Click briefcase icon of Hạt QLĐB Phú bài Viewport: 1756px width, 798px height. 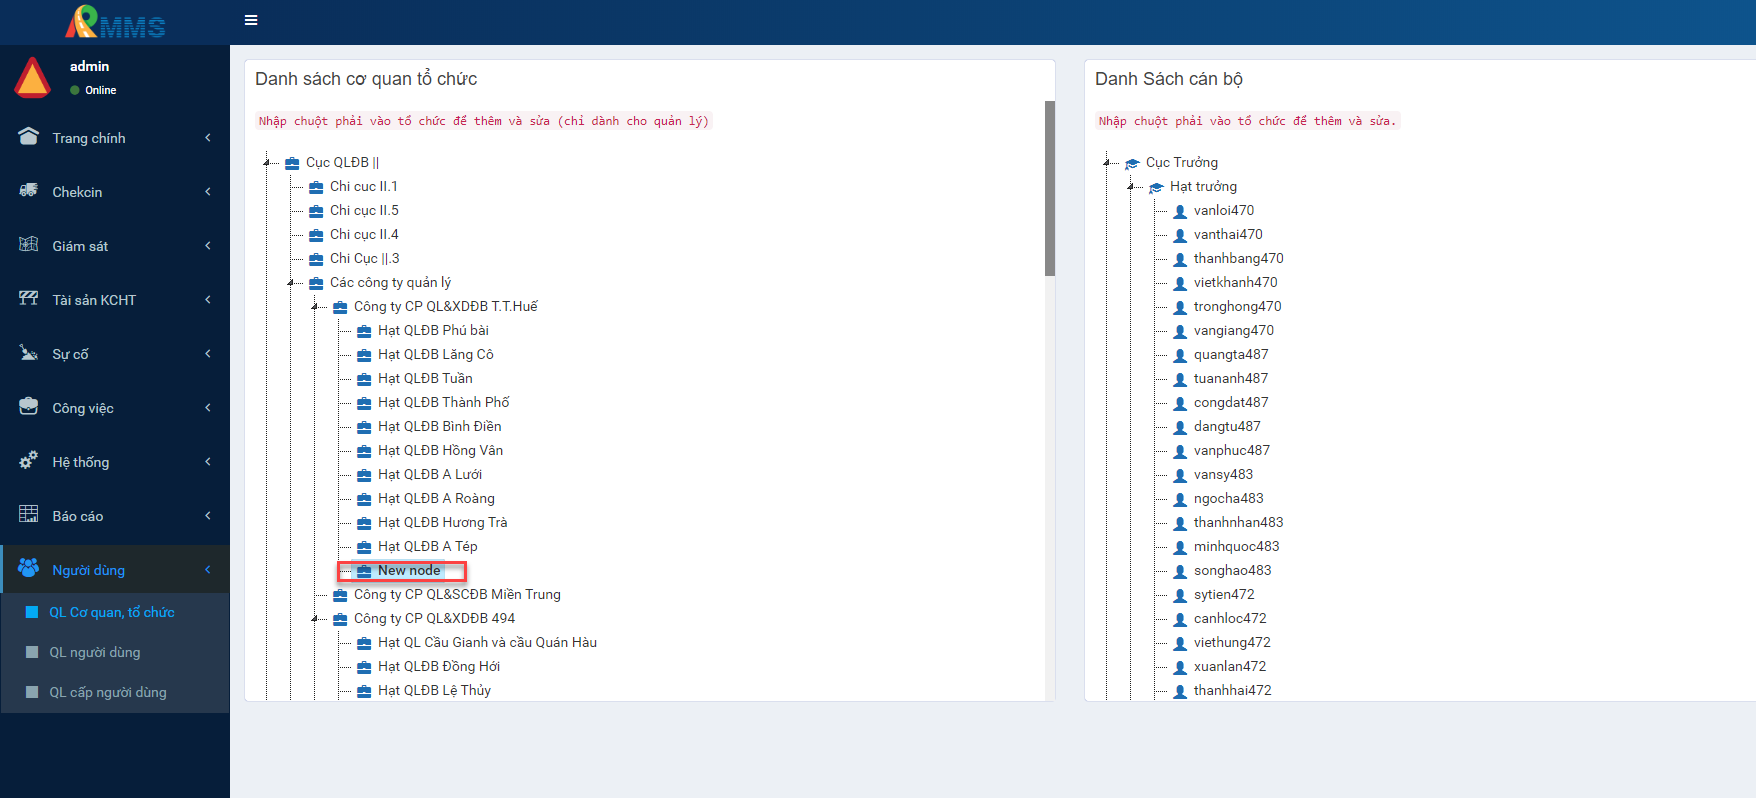pyautogui.click(x=364, y=331)
